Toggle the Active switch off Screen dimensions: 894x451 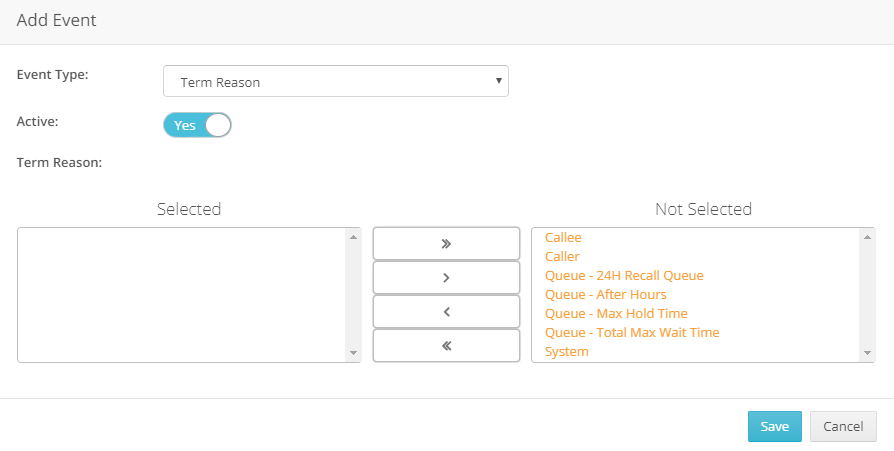(x=197, y=125)
